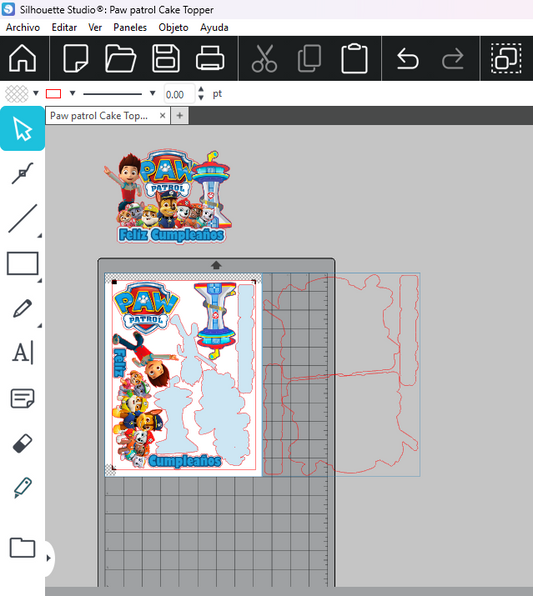Redo the last undone action

click(x=452, y=59)
